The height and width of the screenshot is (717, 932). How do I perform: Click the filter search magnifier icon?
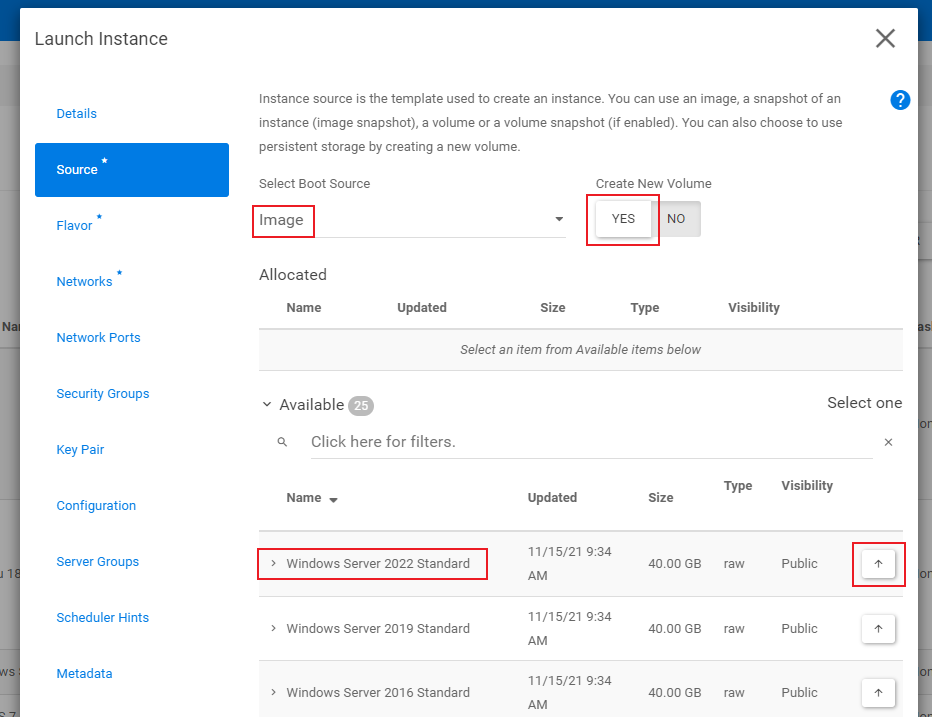point(282,442)
